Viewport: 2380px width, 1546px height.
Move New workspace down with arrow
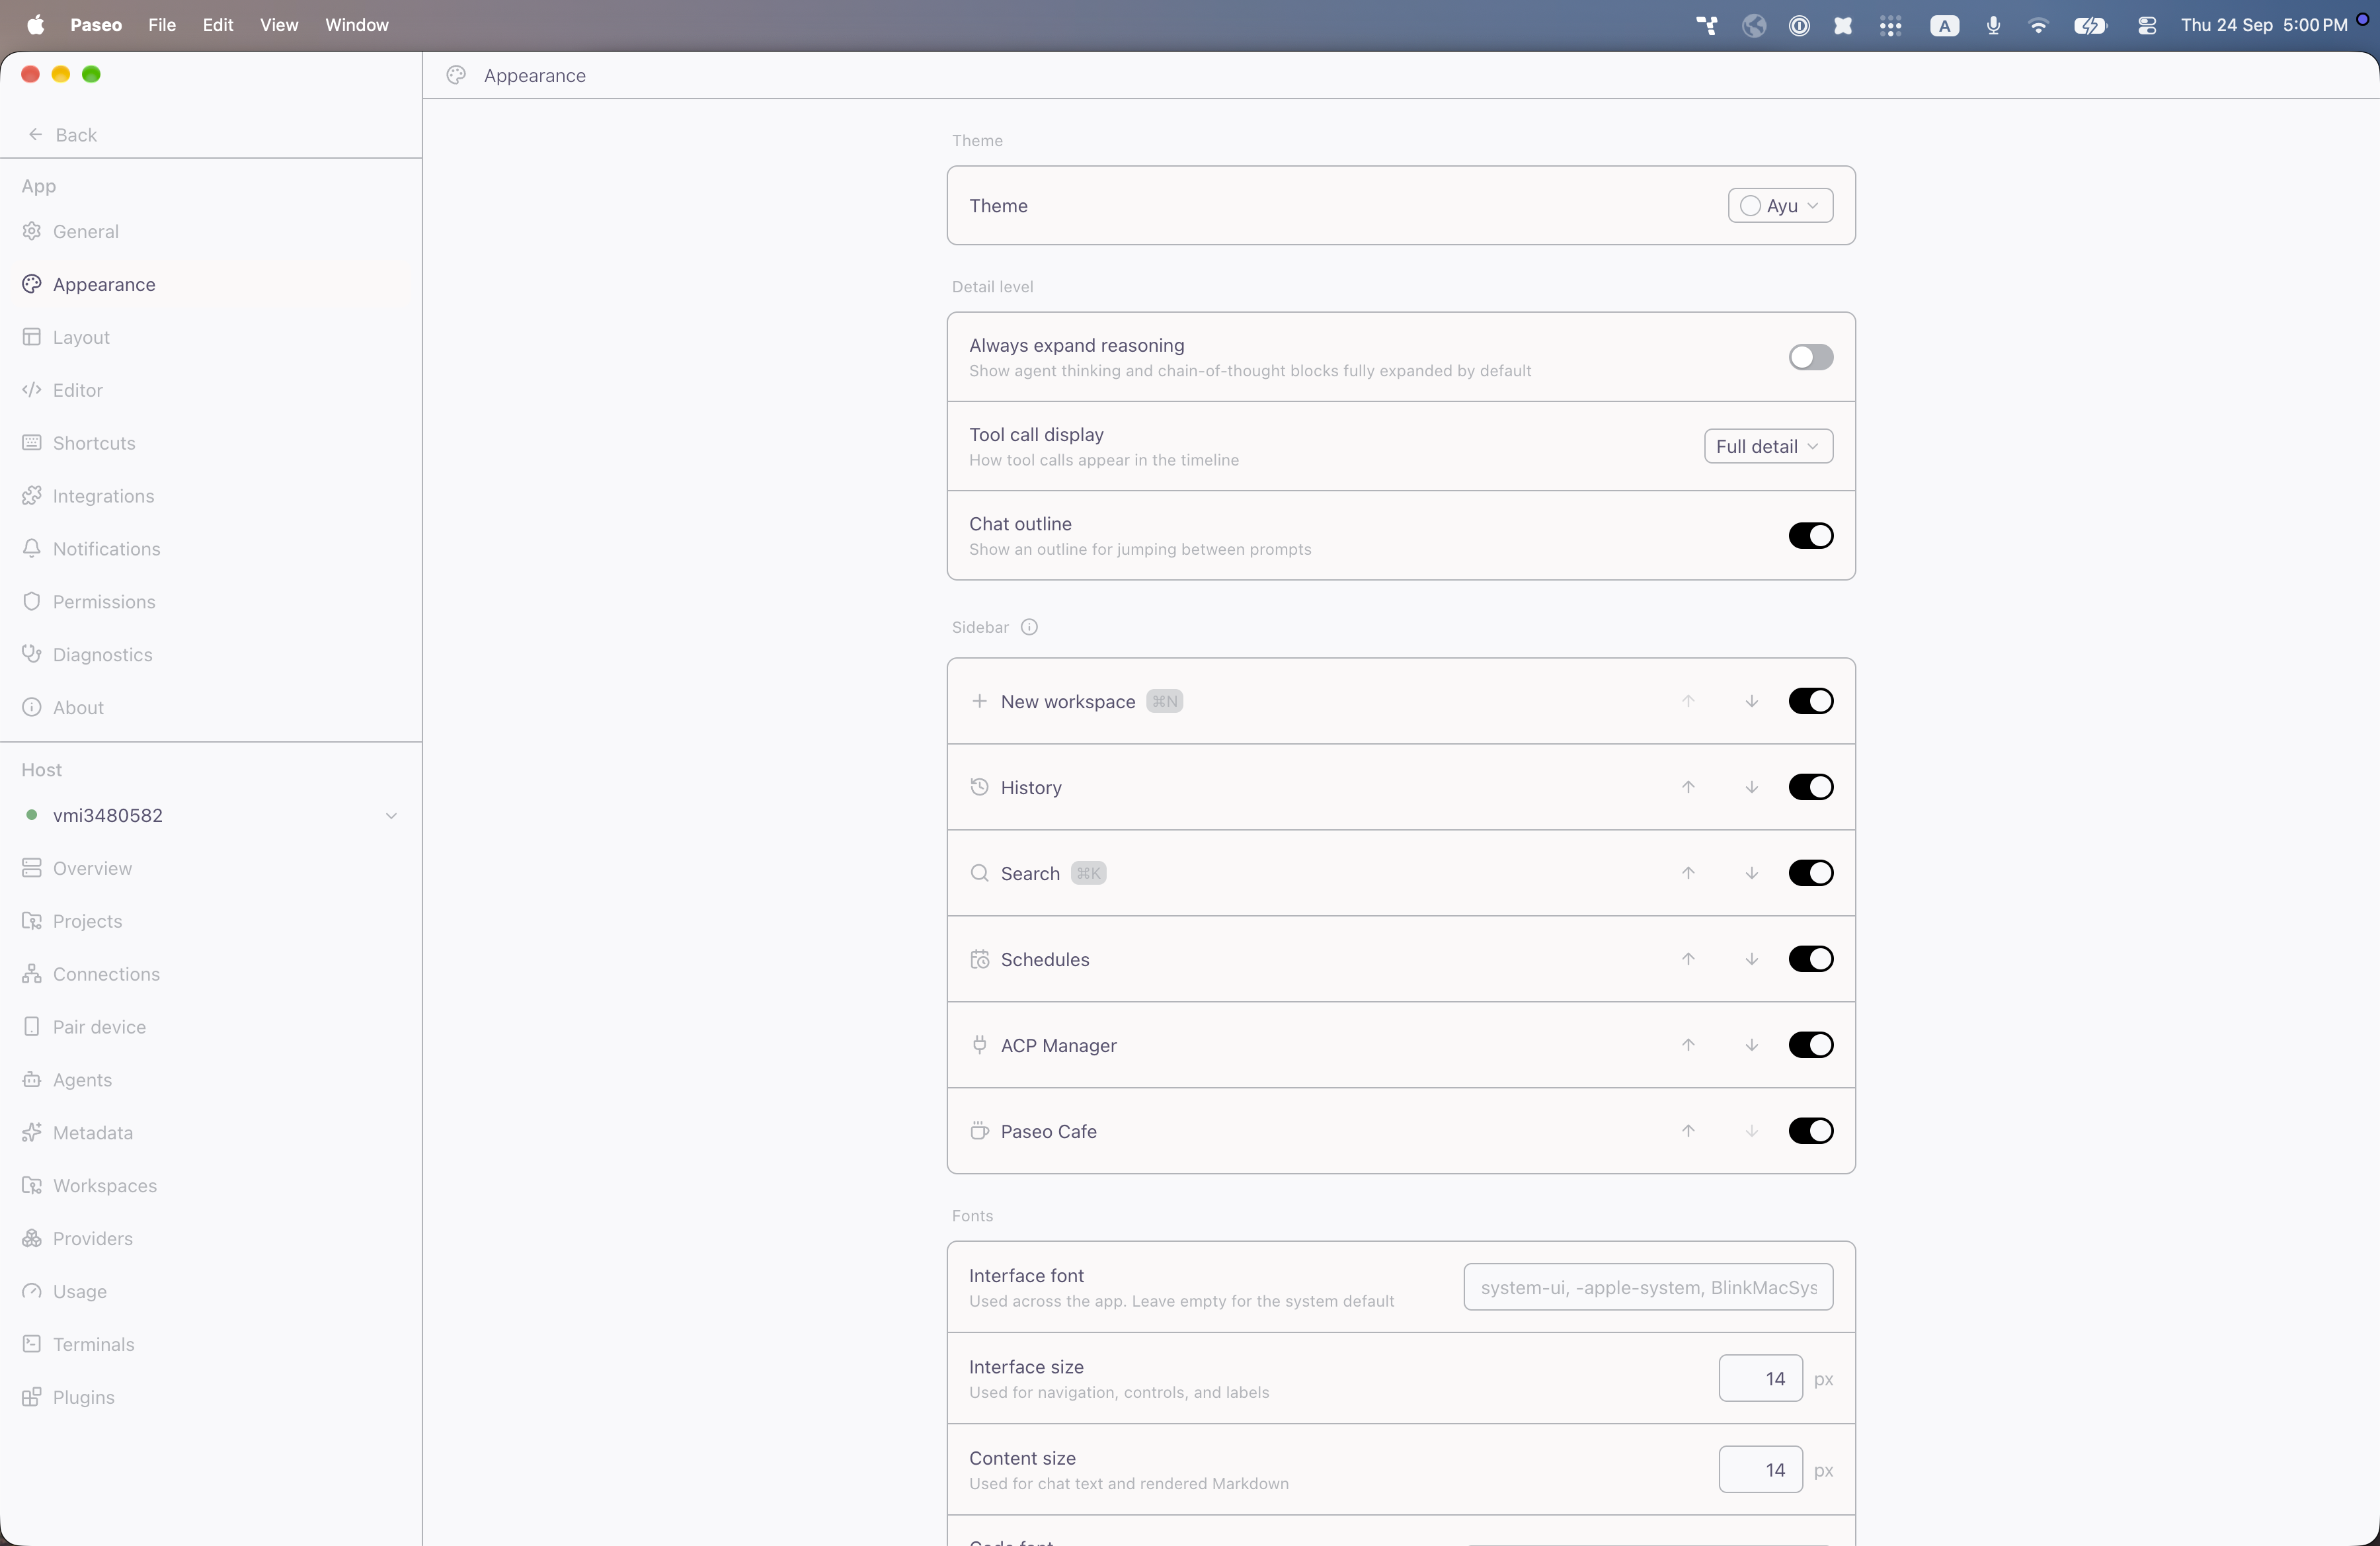tap(1752, 701)
